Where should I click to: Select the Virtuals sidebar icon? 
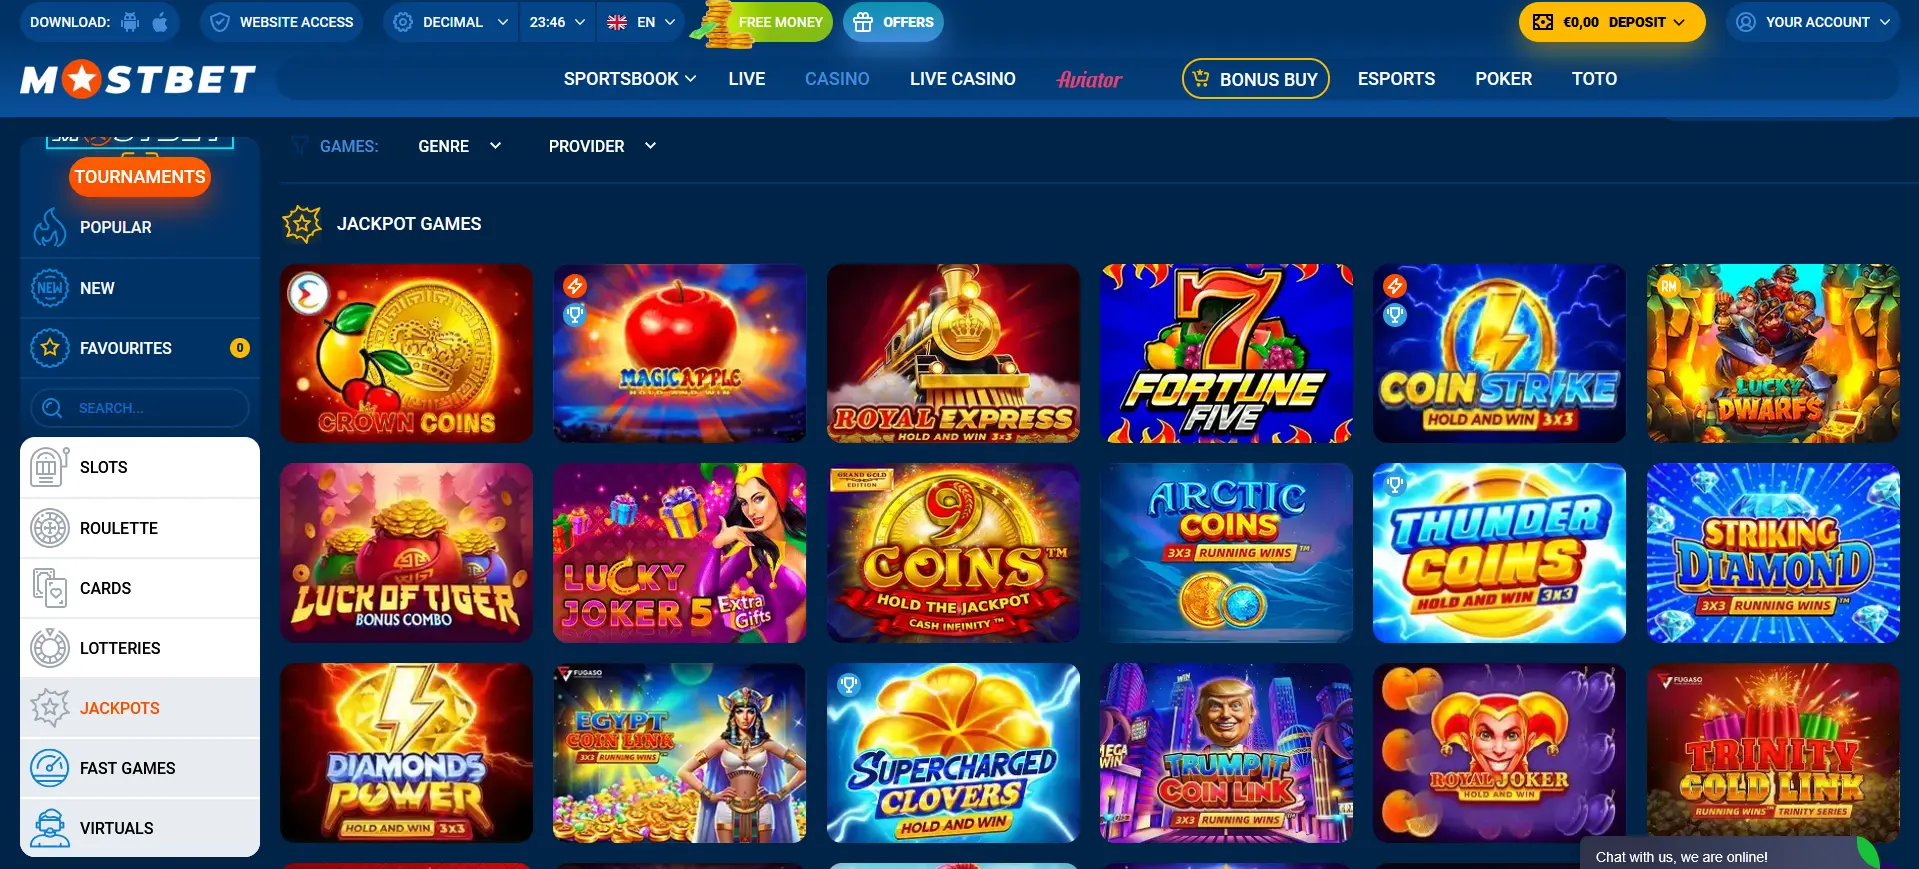[x=49, y=828]
